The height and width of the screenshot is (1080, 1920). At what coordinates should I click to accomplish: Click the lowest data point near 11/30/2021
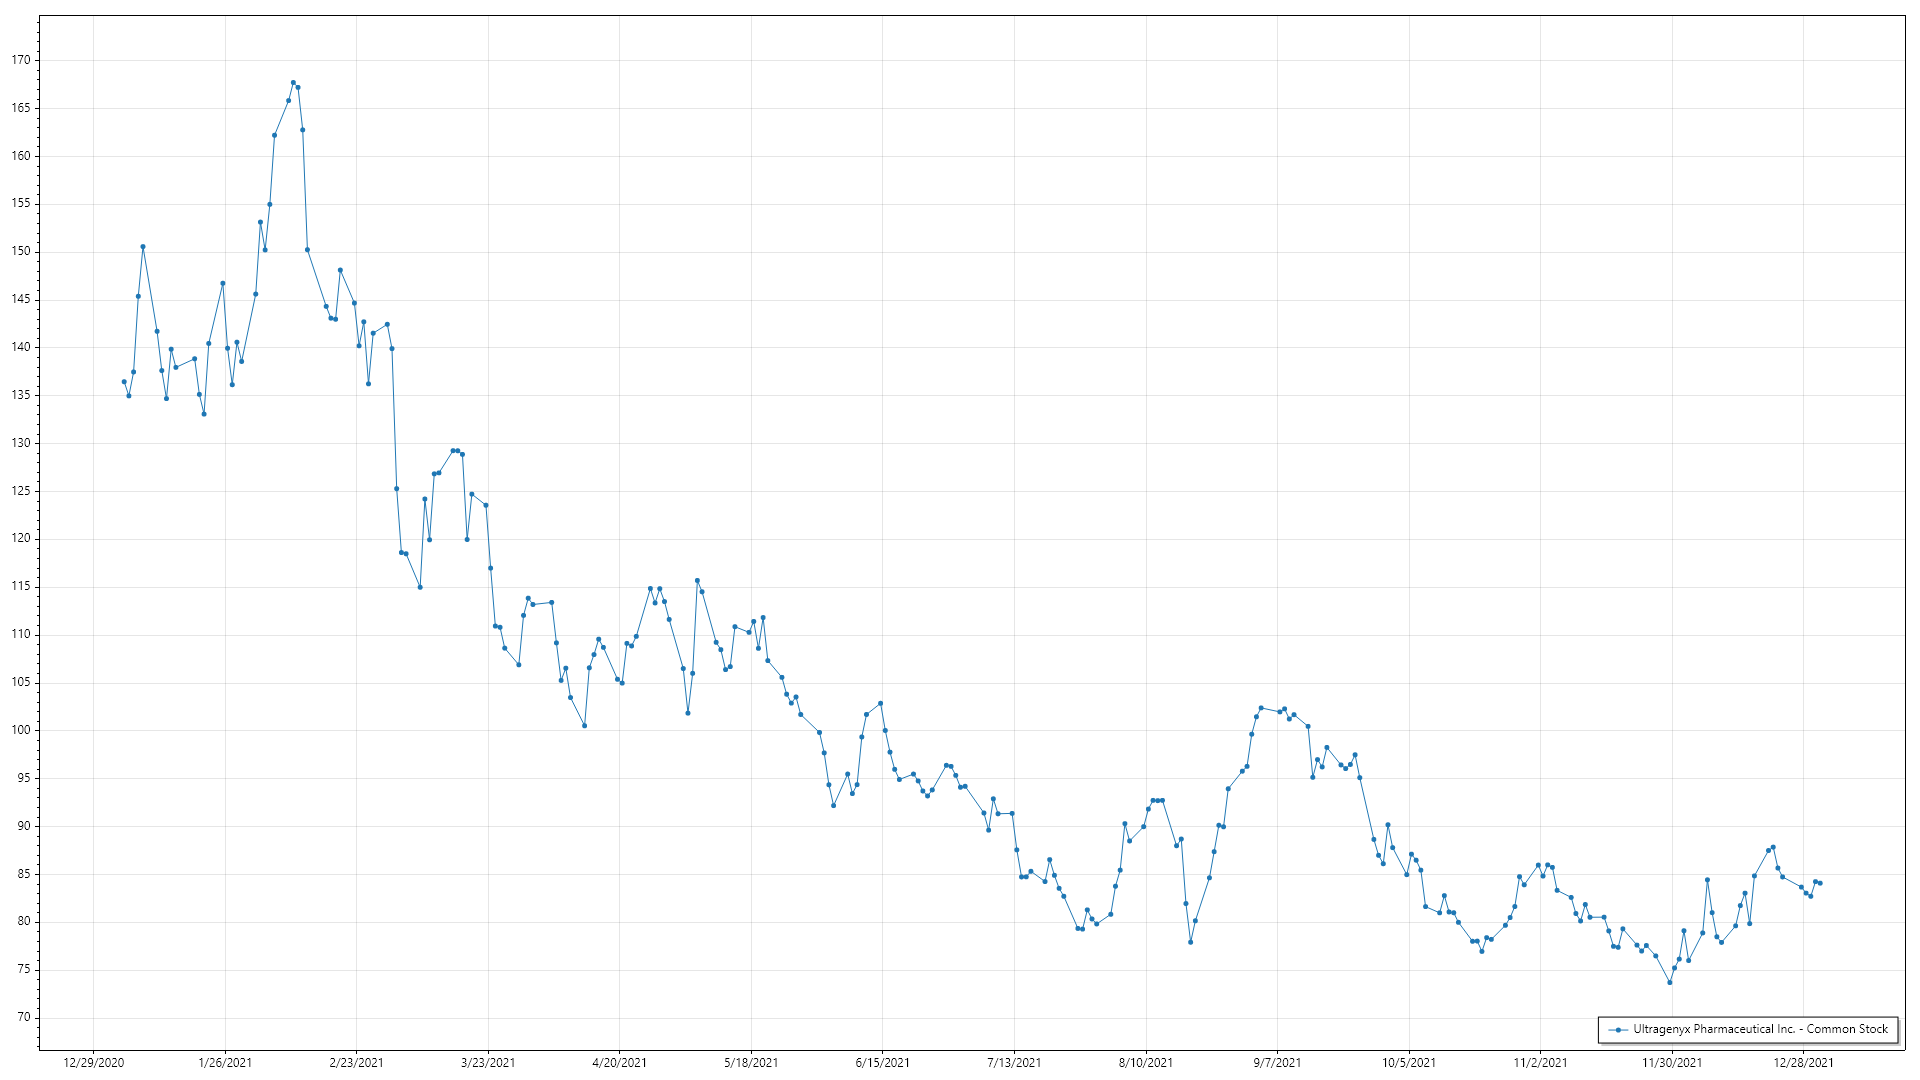[x=1670, y=983]
